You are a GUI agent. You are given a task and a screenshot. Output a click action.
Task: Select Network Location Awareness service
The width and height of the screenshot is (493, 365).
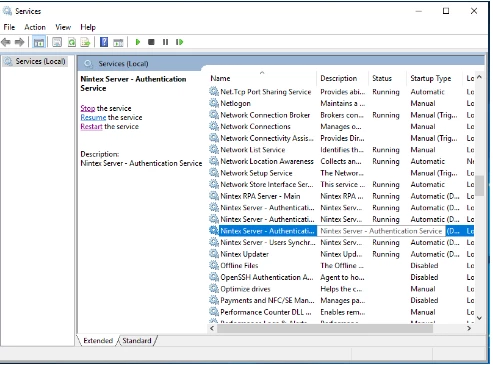(267, 161)
